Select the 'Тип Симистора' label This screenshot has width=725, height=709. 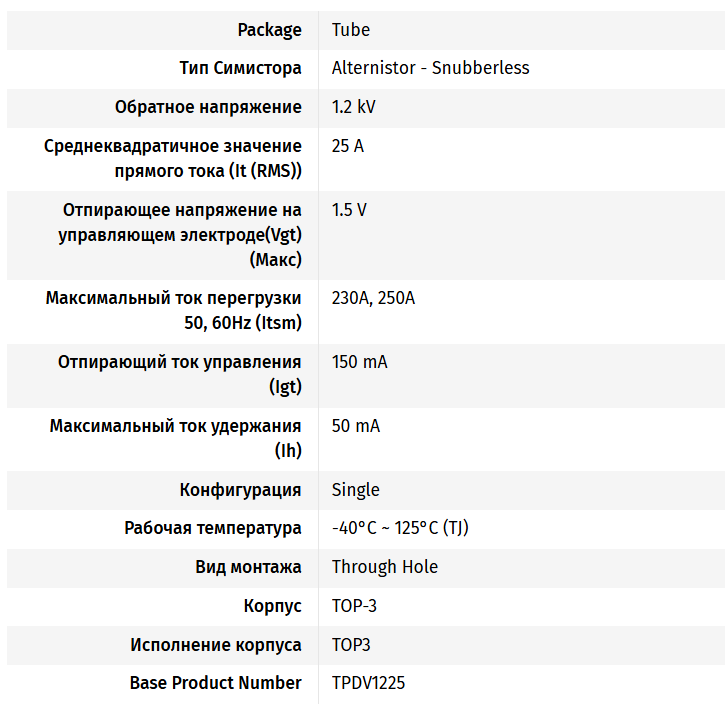click(240, 68)
